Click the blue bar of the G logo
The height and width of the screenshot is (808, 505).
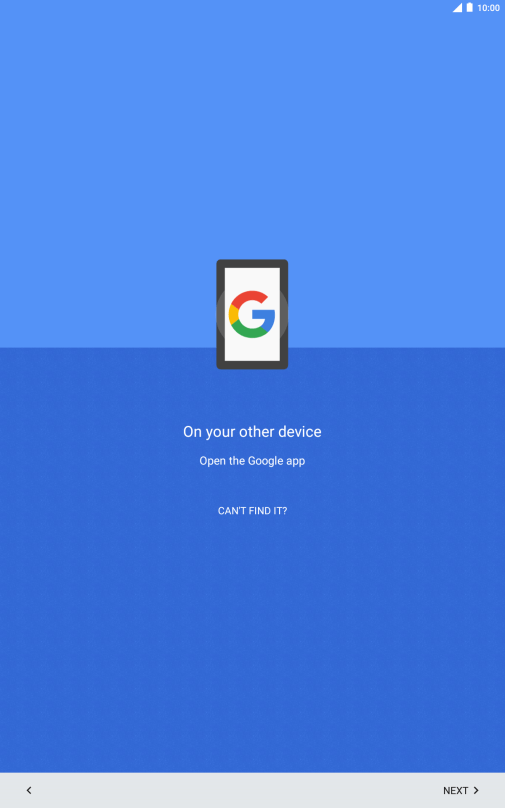click(x=264, y=314)
